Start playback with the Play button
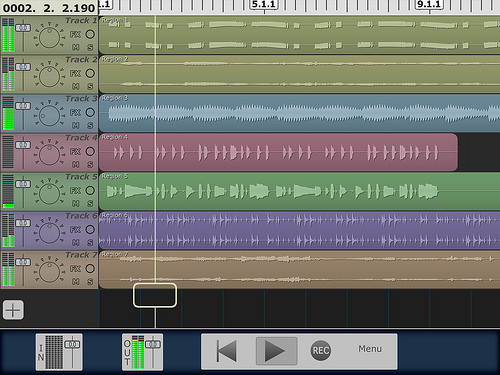Image resolution: width=500 pixels, height=375 pixels. [276, 351]
